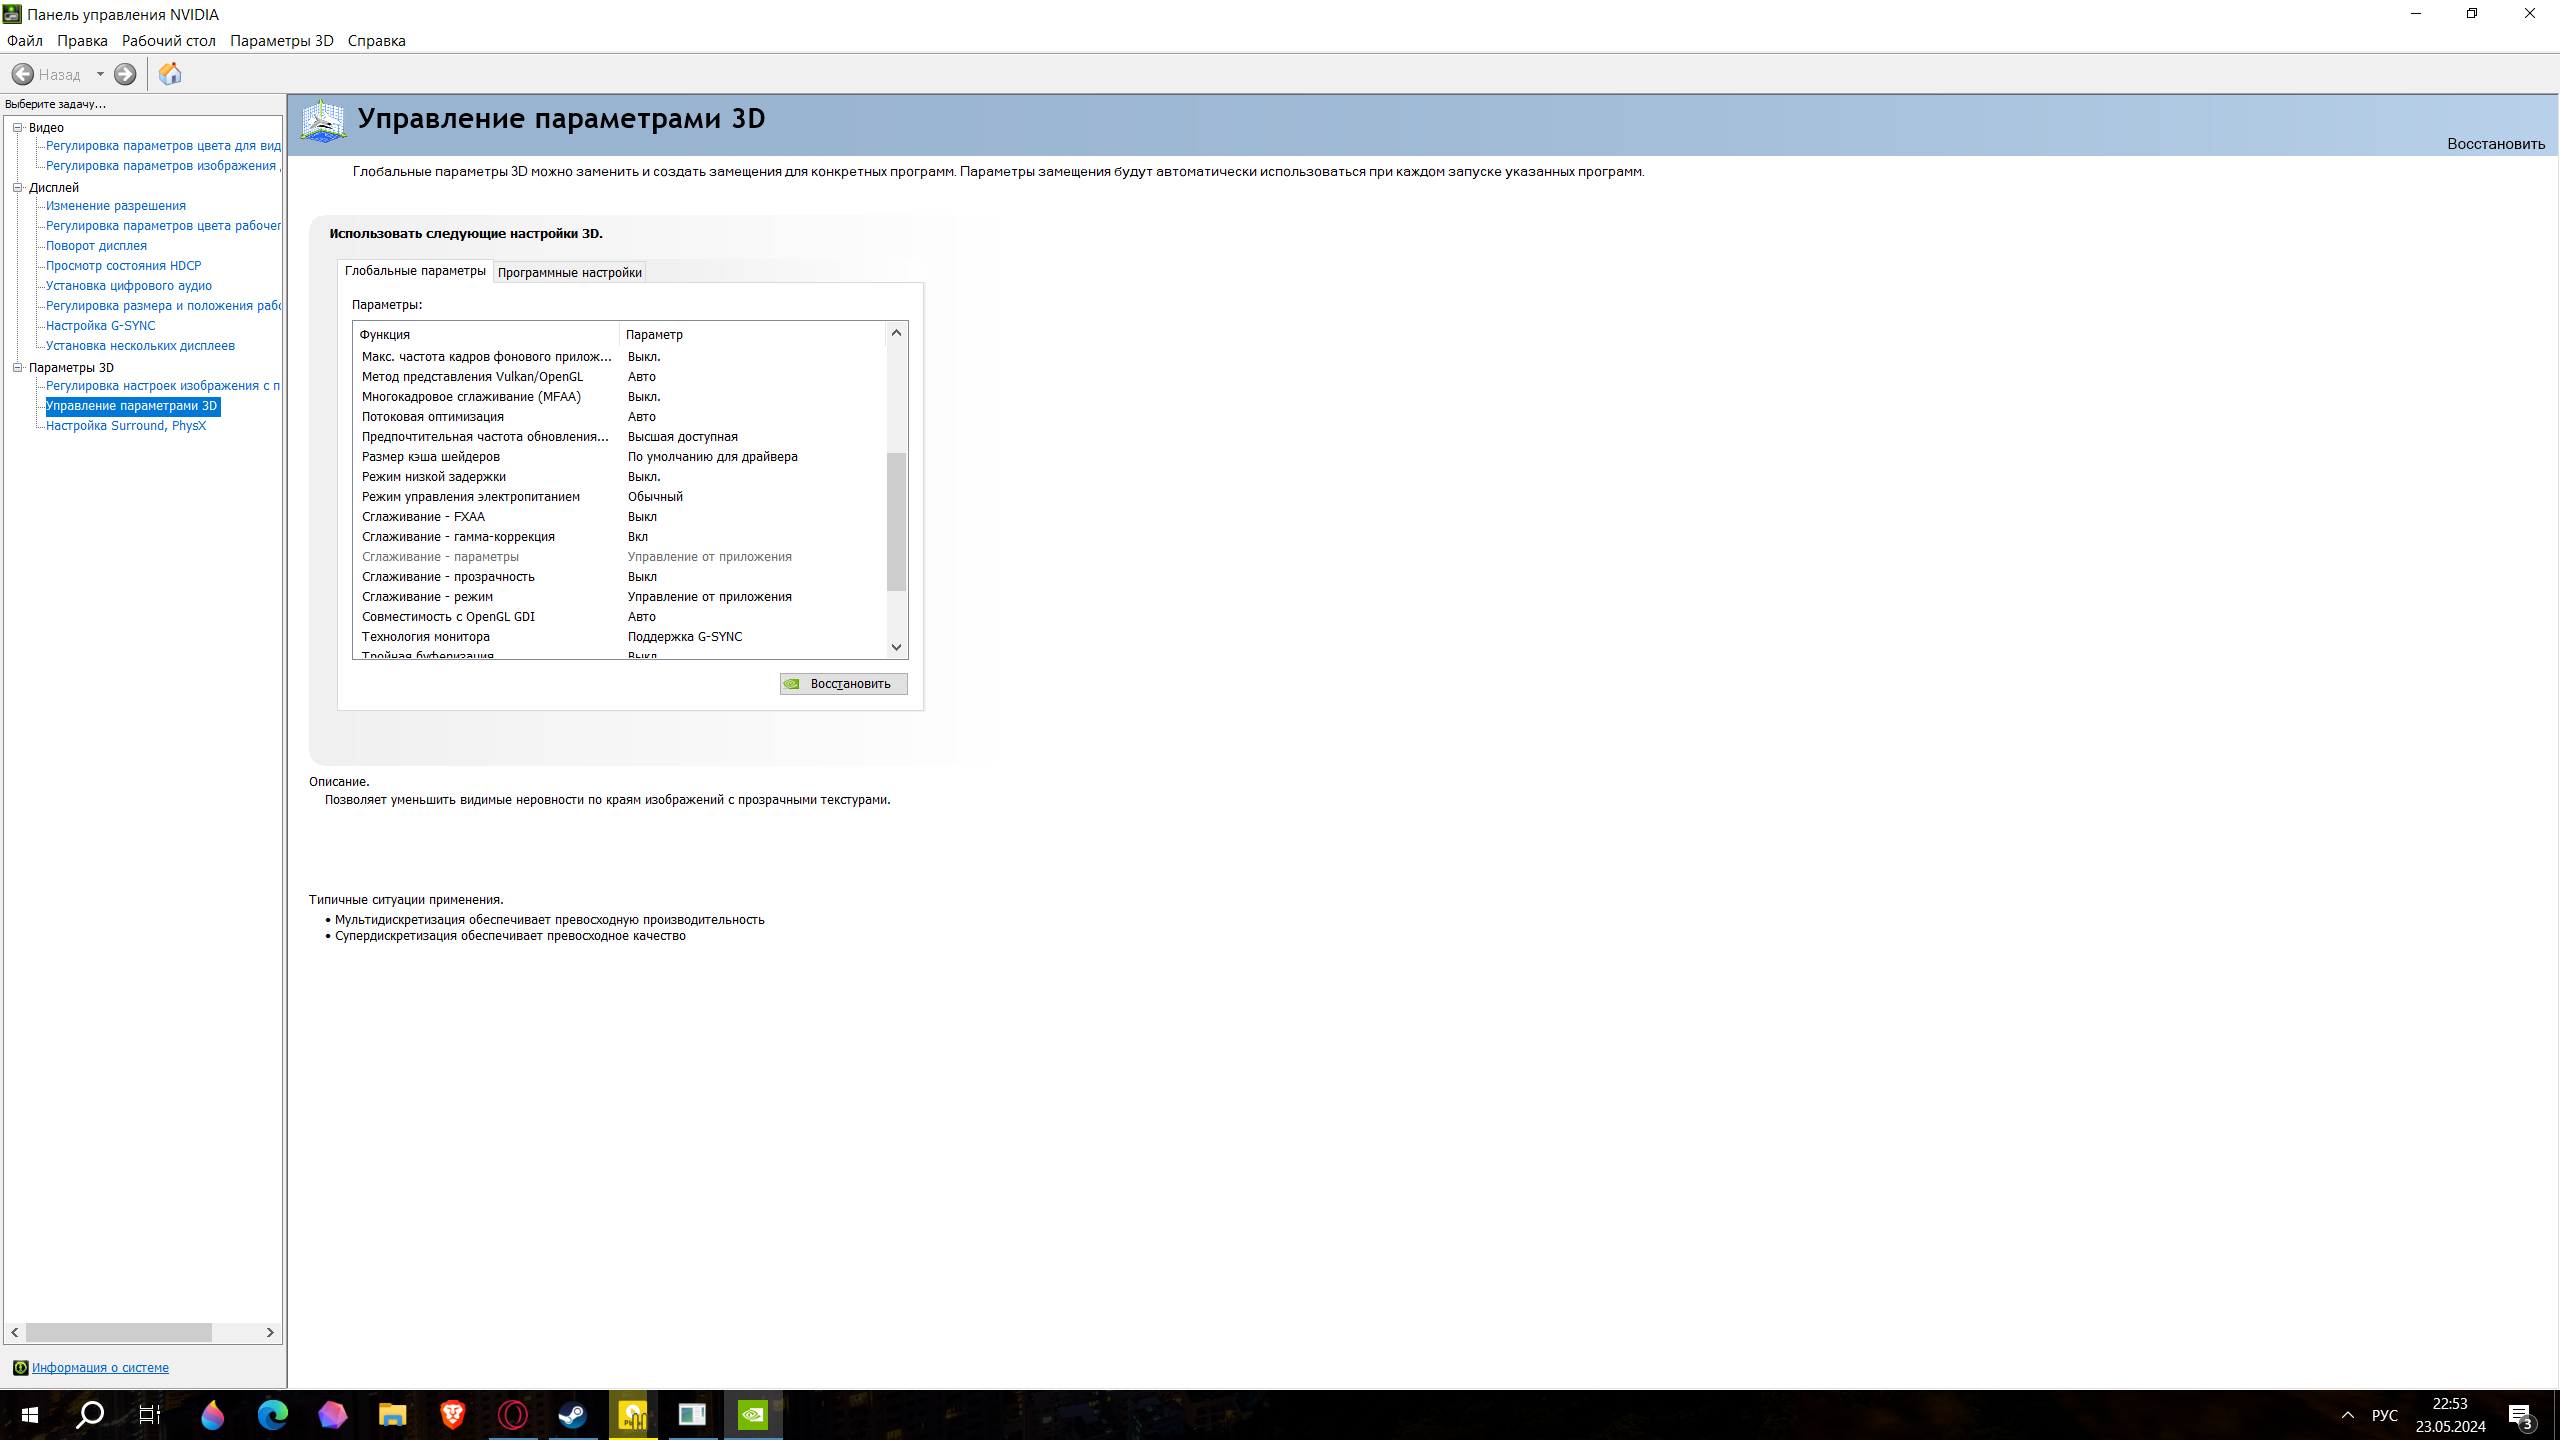Screen dimensions: 2560x1440
Task: Open Информация о системе link
Action: tap(100, 1367)
